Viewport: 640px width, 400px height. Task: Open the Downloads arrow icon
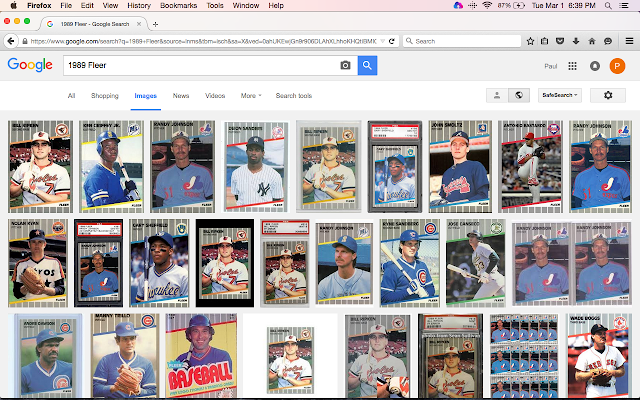(x=576, y=41)
